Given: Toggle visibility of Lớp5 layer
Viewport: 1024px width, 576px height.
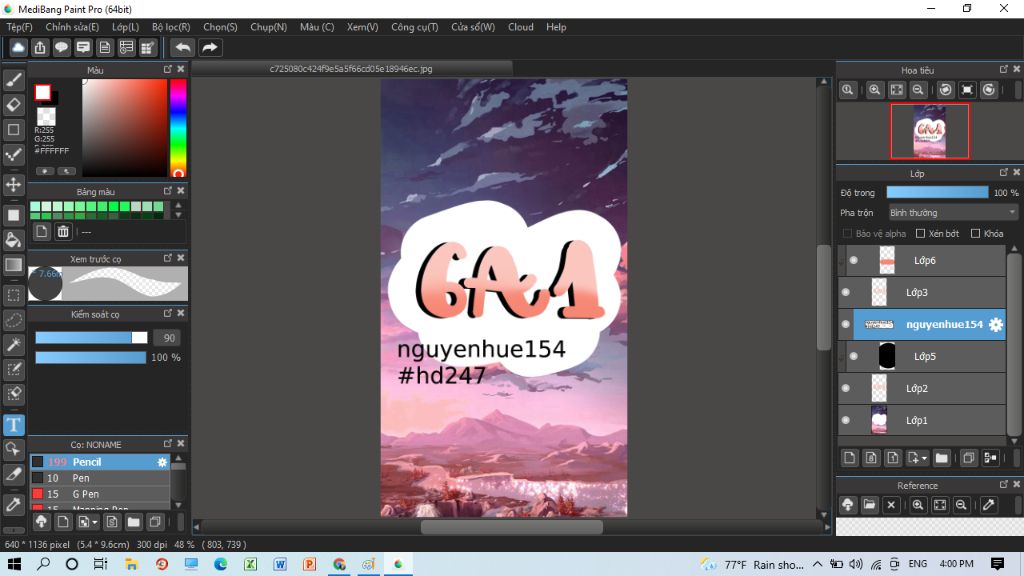Looking at the screenshot, I should 854,357.
